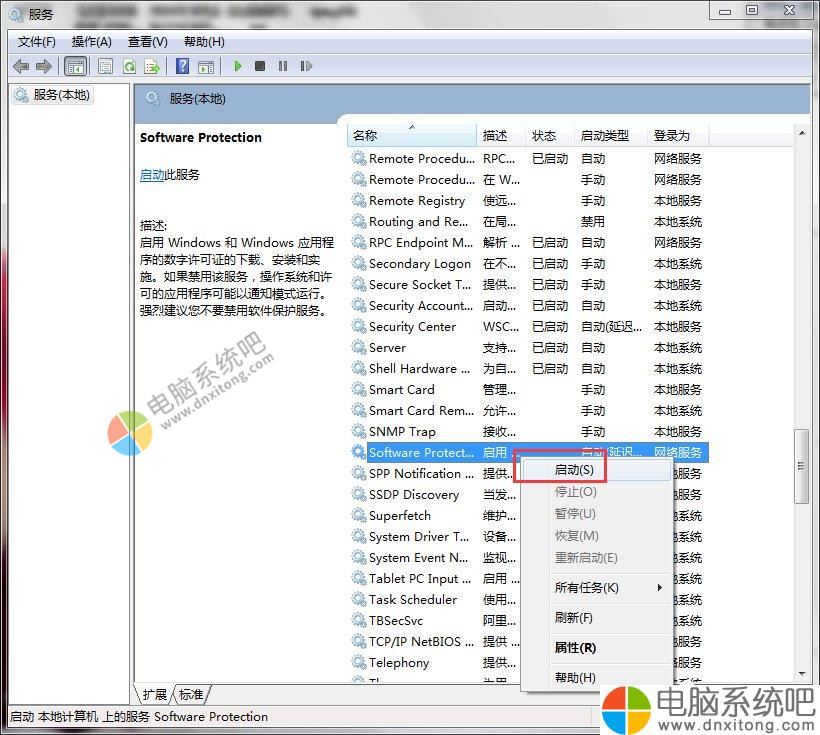The image size is (820, 735).
Task: Select the SPP Notification service row
Action: 435,473
